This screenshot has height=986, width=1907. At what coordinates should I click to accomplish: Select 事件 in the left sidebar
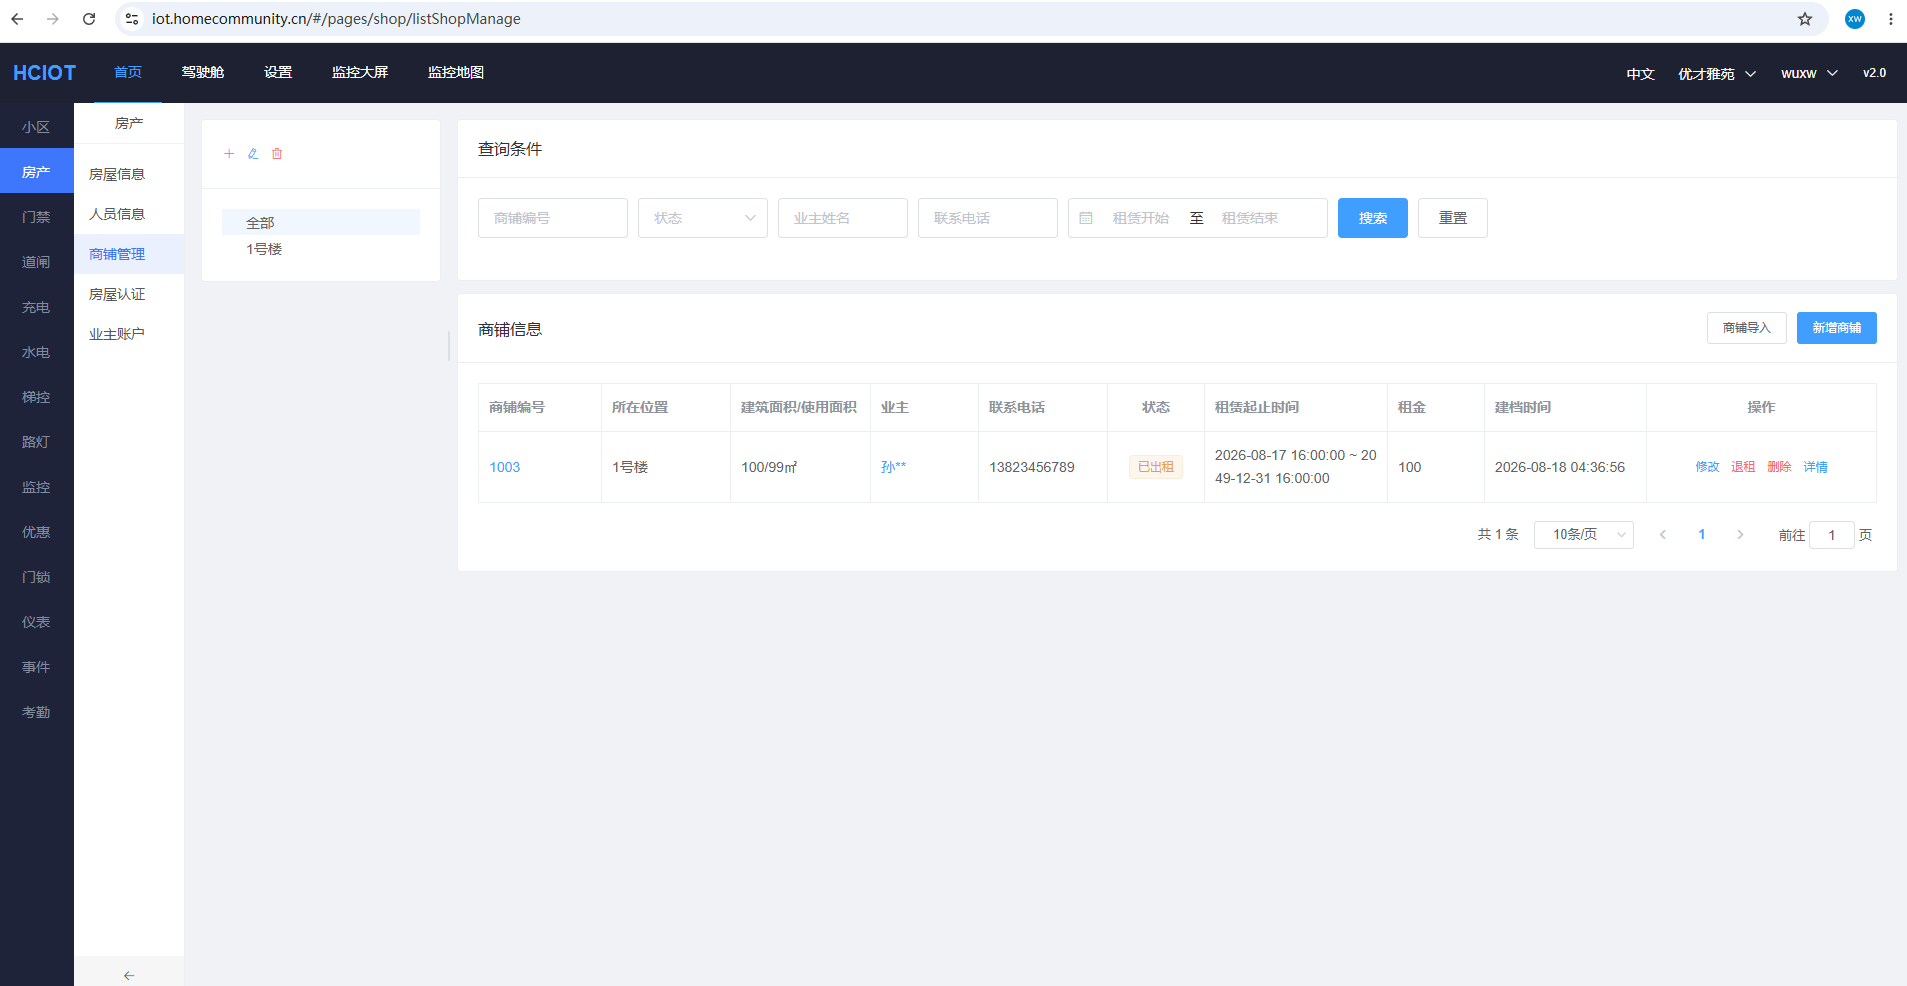click(x=37, y=667)
